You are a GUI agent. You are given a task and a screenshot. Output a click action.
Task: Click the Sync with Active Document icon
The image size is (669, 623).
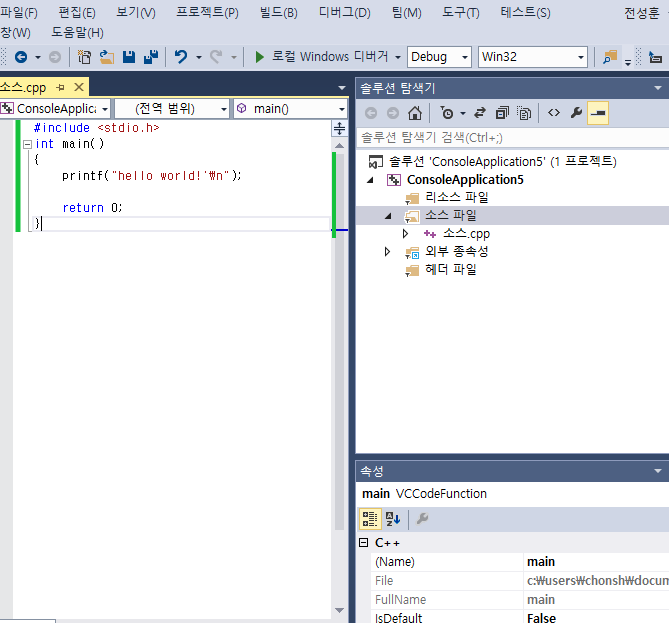[x=480, y=113]
